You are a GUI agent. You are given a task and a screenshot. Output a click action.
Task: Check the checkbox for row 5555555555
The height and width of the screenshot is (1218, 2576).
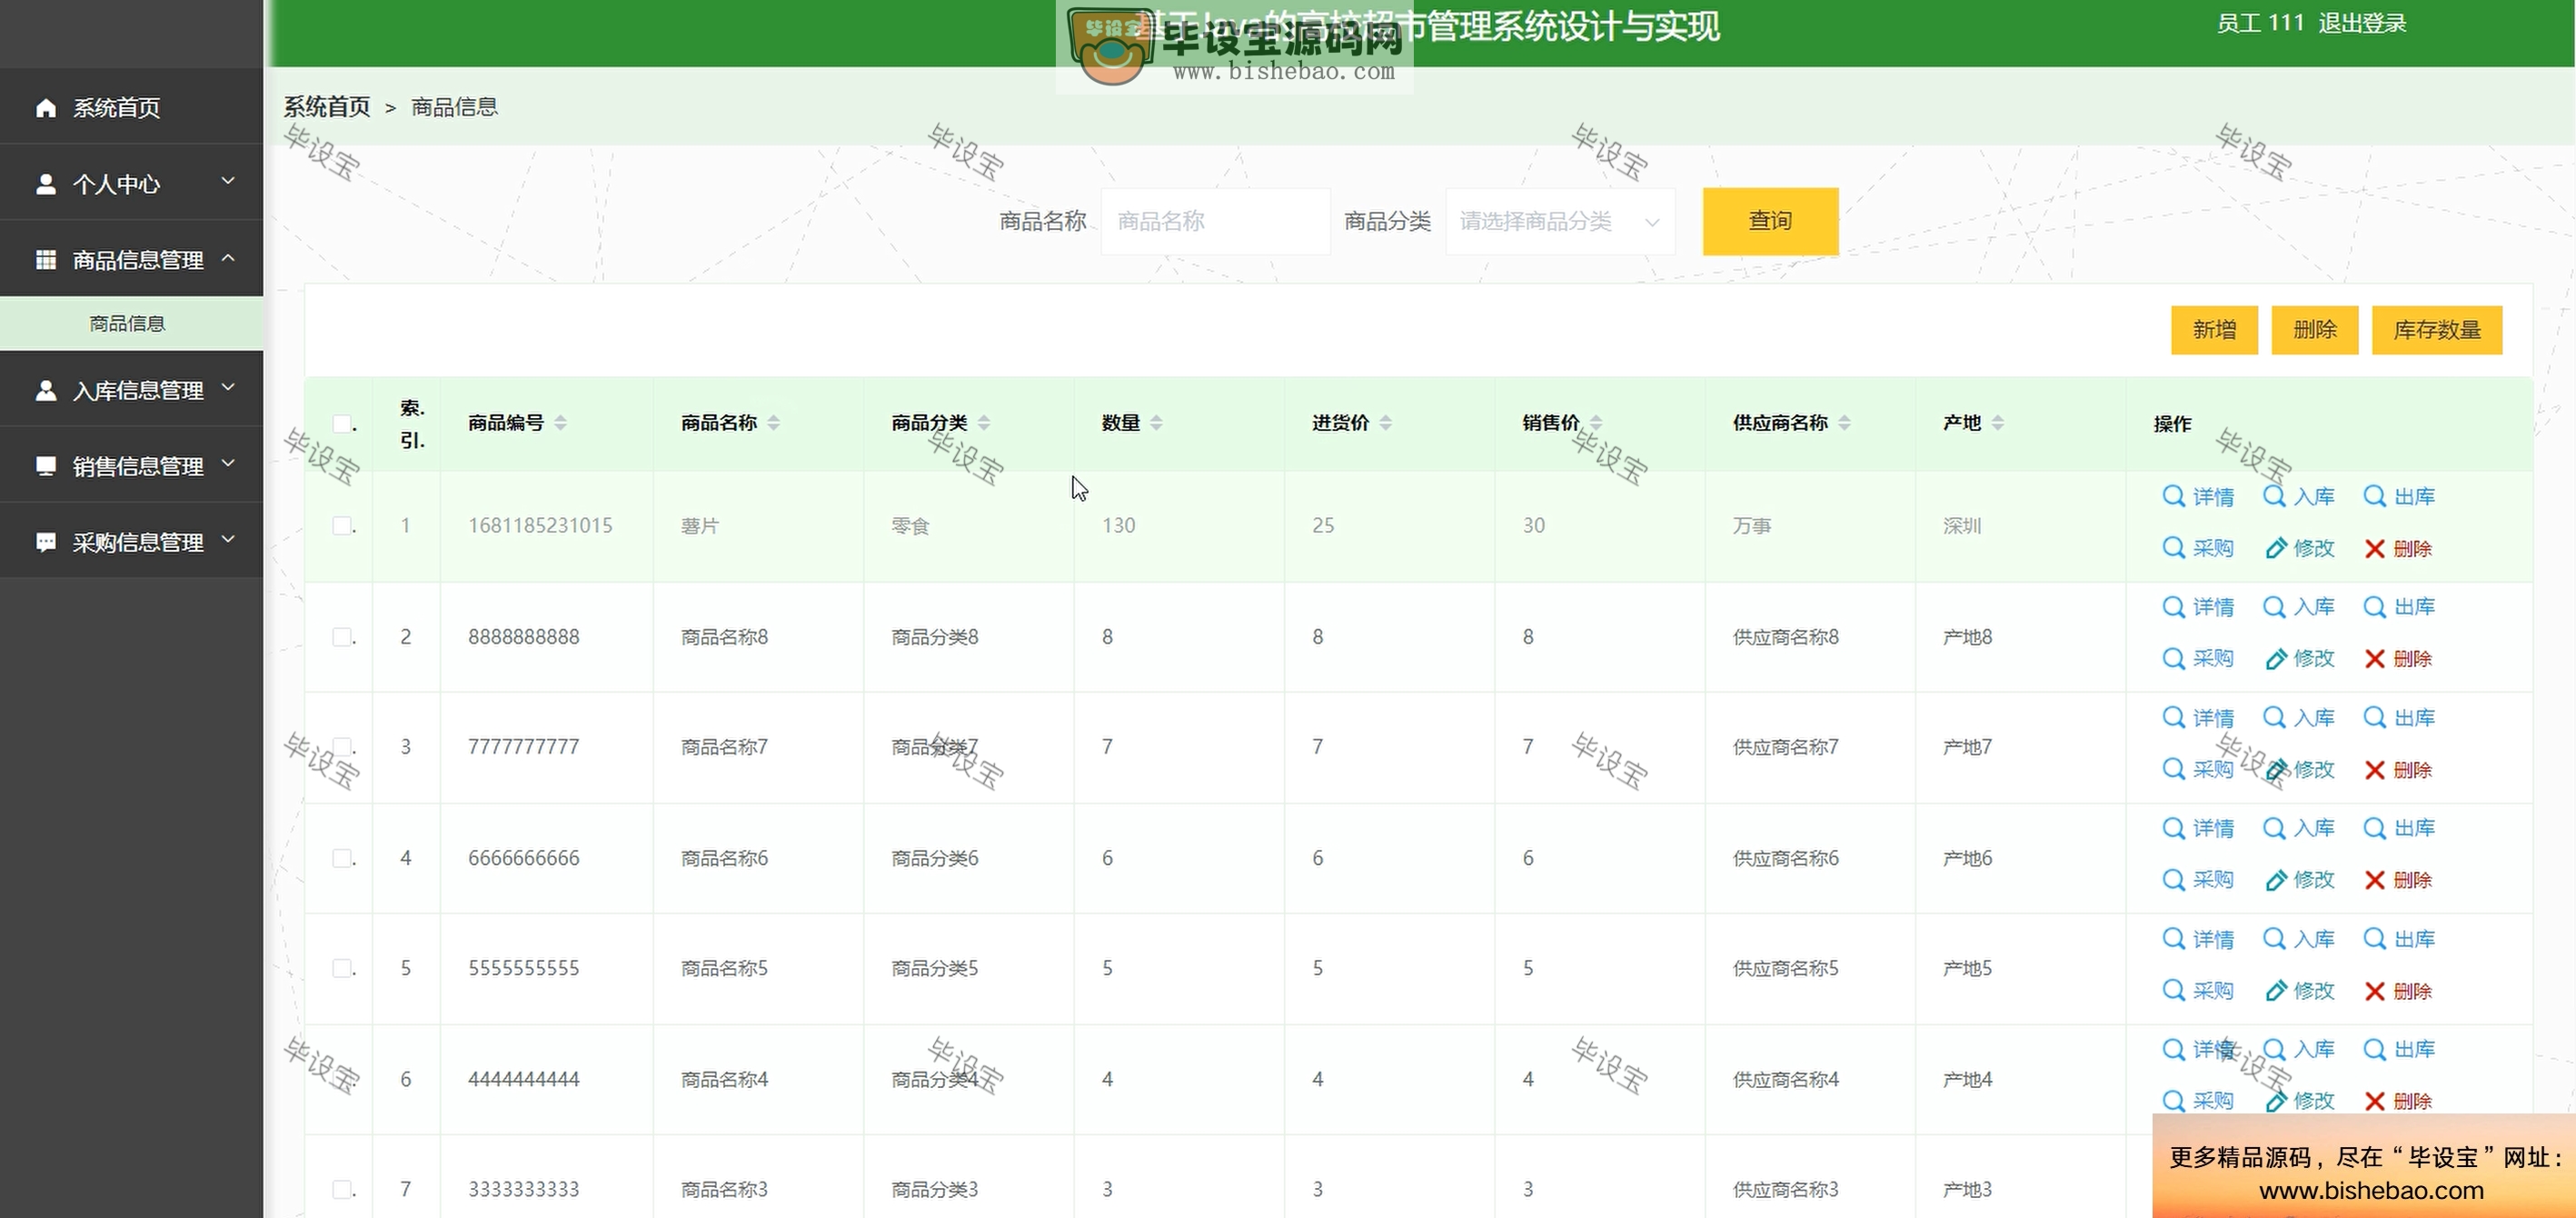(342, 968)
